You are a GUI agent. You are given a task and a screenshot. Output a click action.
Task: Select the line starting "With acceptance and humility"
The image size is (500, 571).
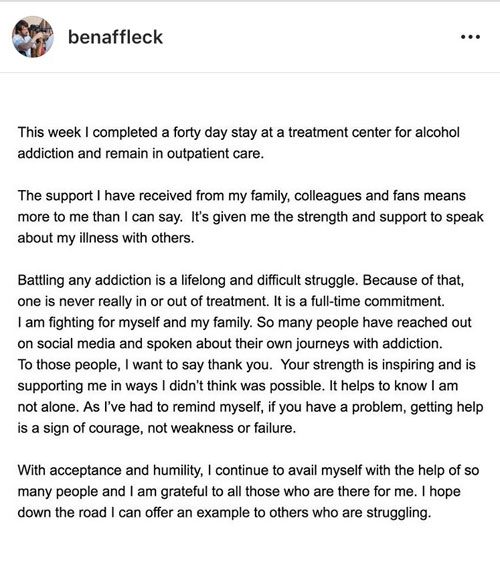click(248, 470)
